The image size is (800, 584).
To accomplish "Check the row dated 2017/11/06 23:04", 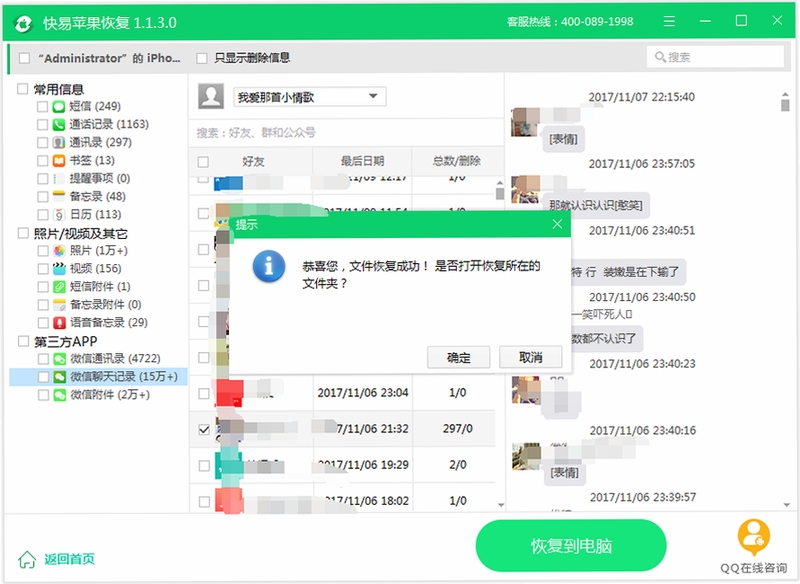I will click(x=204, y=393).
